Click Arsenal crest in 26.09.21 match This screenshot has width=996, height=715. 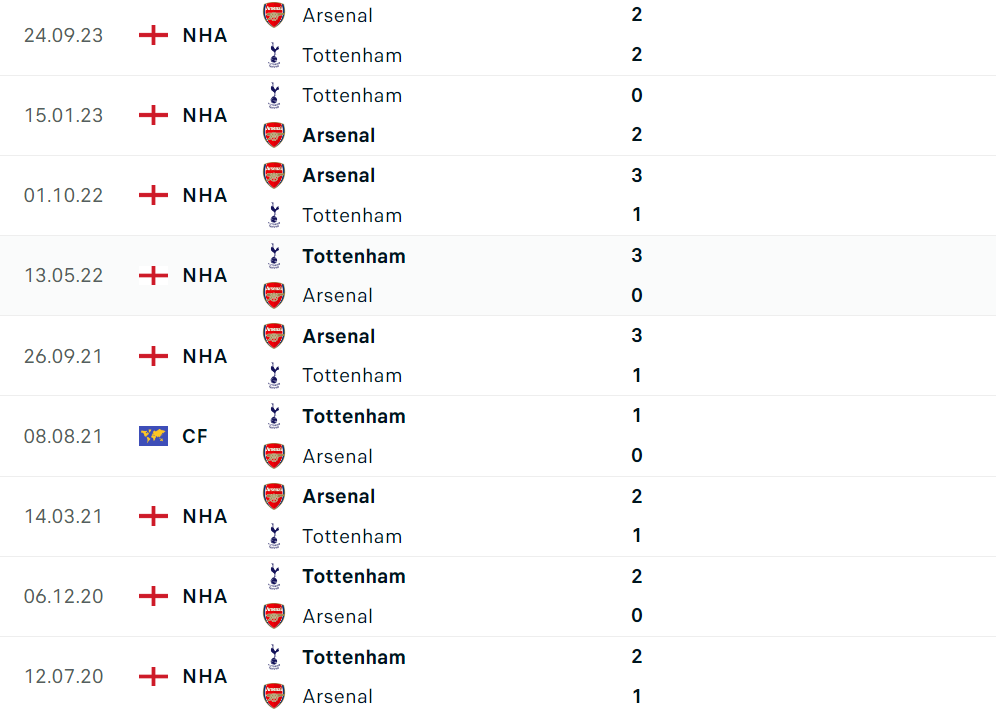click(274, 336)
